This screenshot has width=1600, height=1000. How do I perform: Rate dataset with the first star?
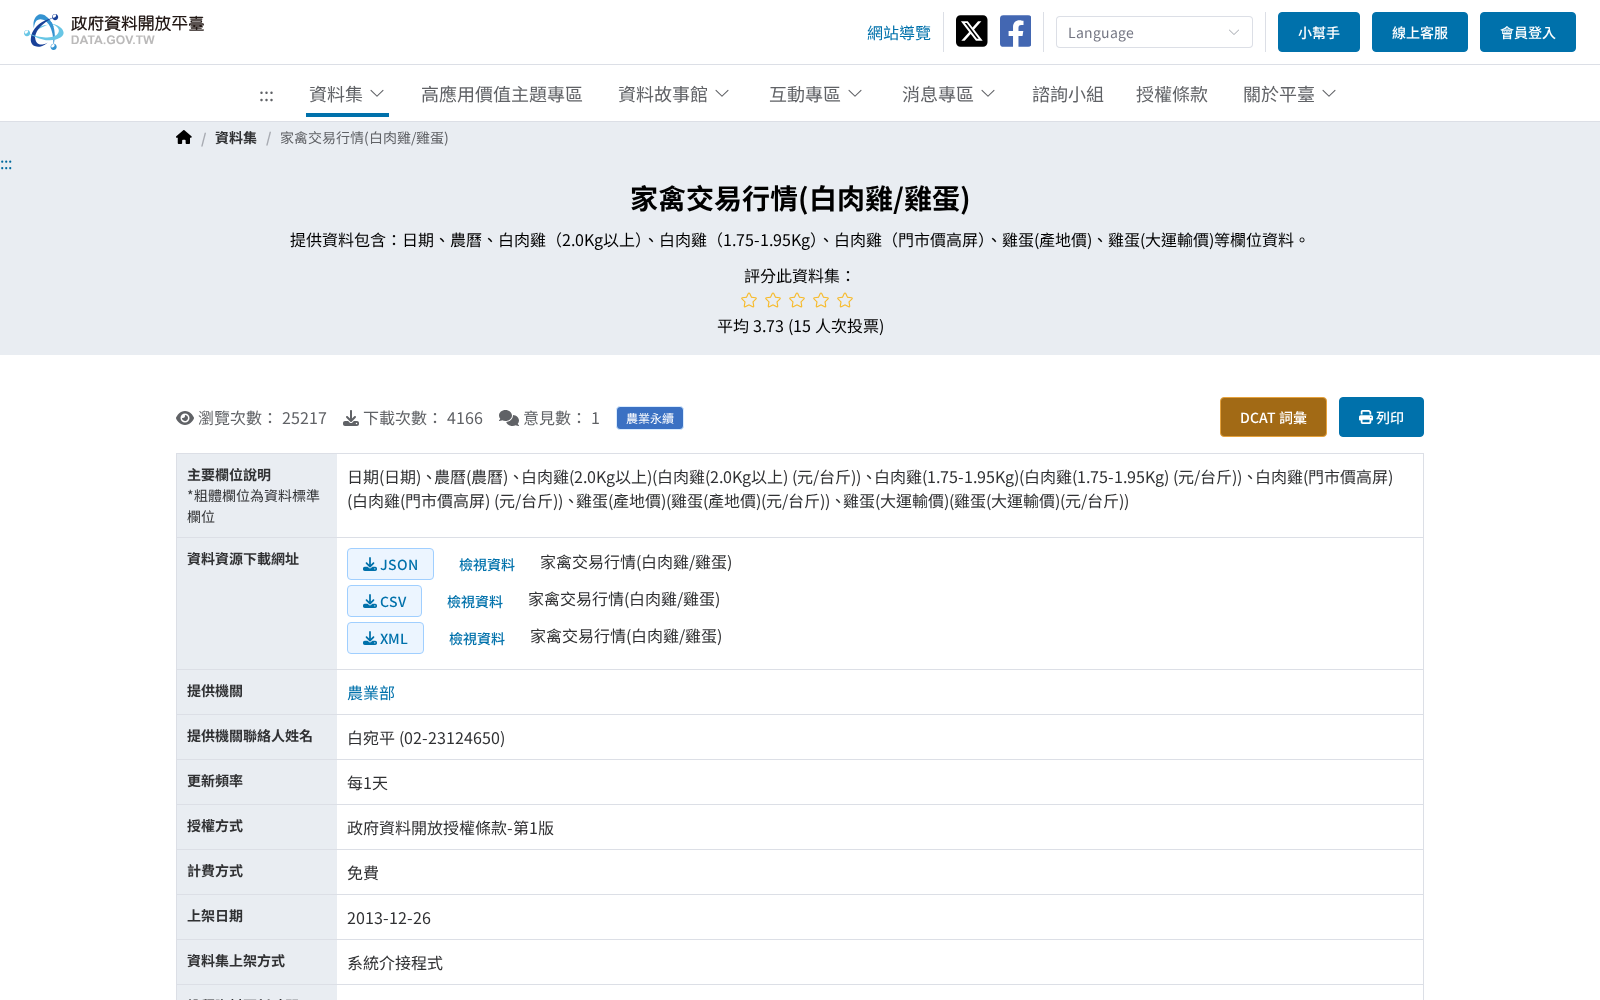coord(749,300)
